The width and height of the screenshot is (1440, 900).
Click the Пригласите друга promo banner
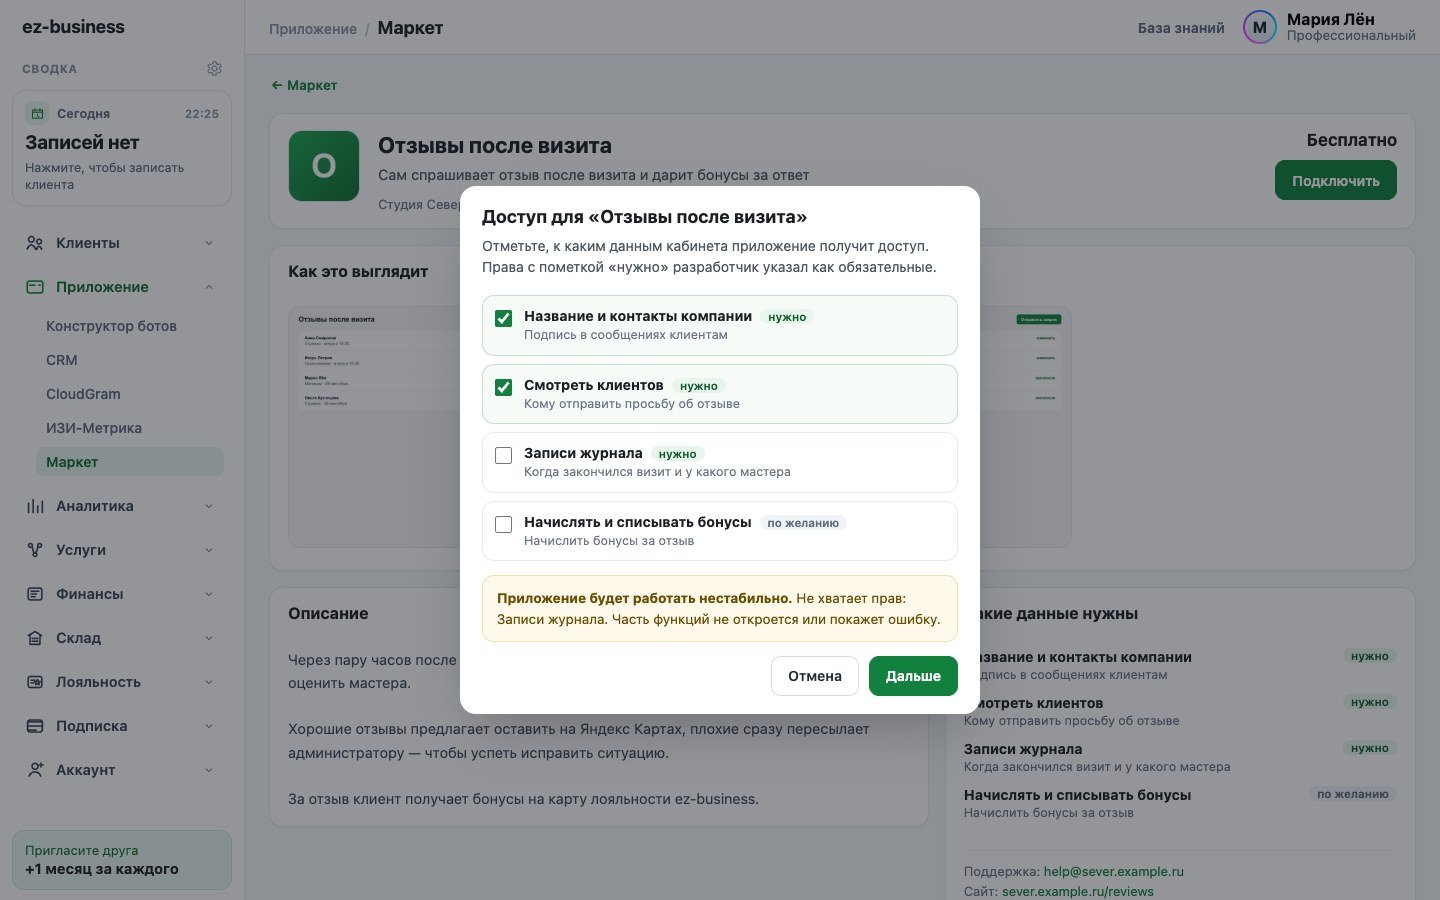click(x=122, y=860)
